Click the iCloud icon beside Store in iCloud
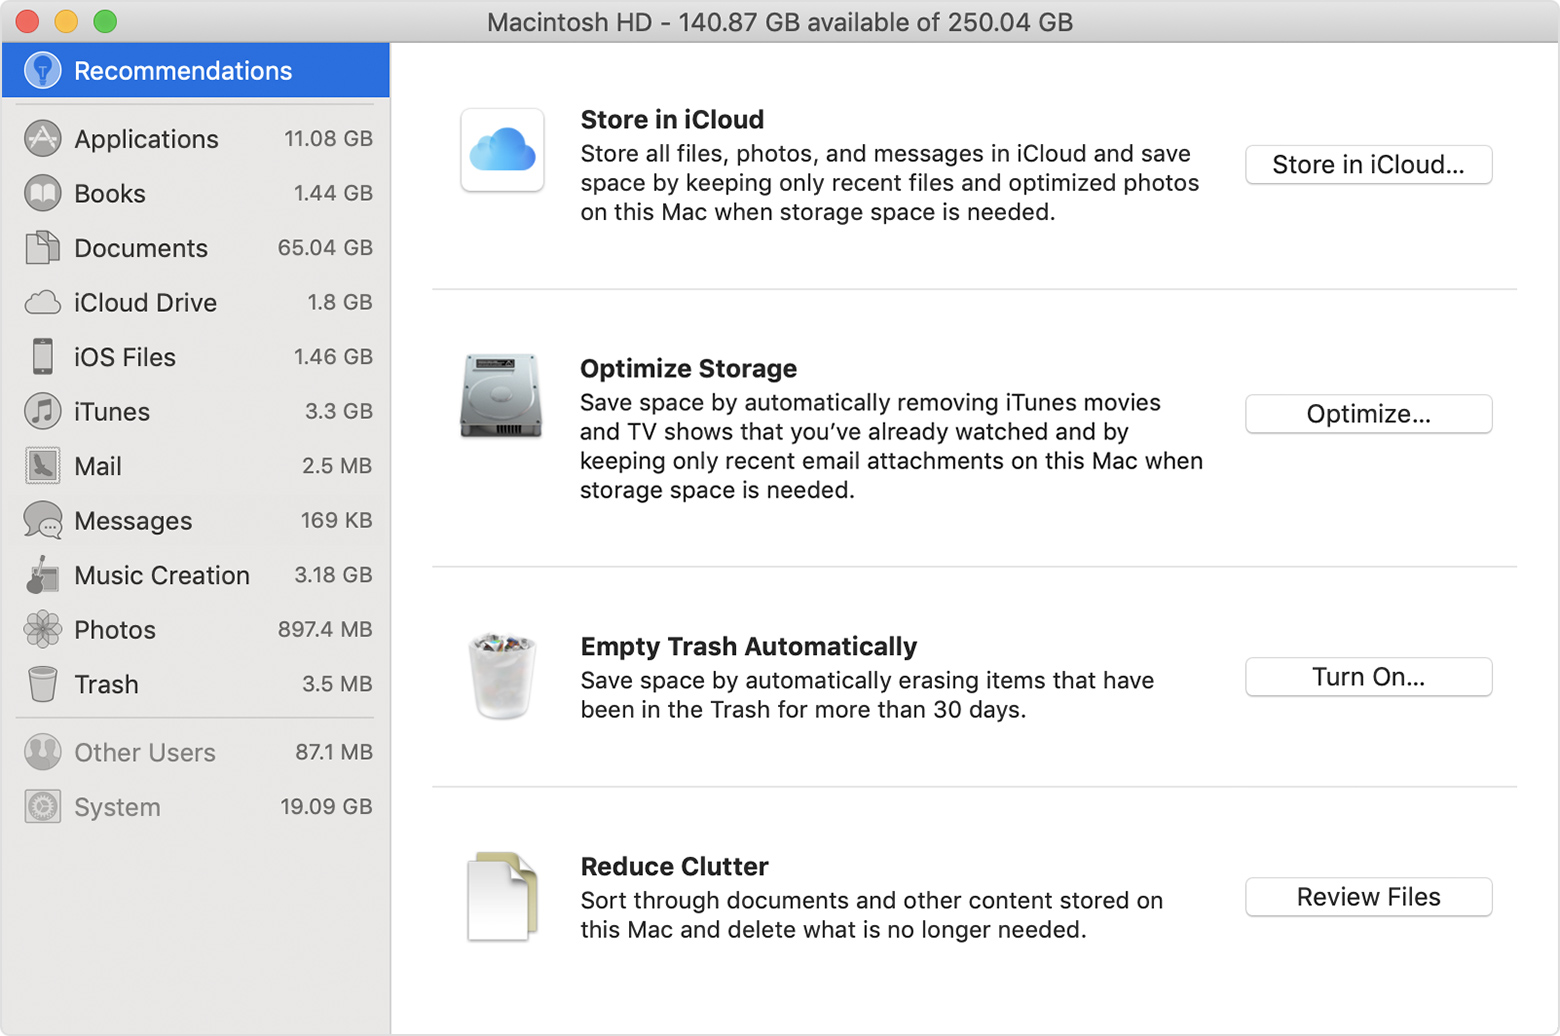 click(x=502, y=150)
